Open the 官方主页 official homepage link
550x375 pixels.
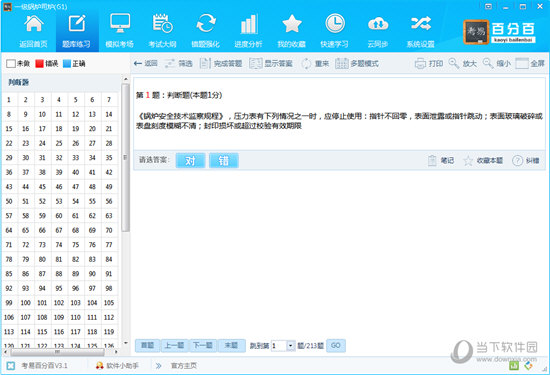(184, 366)
